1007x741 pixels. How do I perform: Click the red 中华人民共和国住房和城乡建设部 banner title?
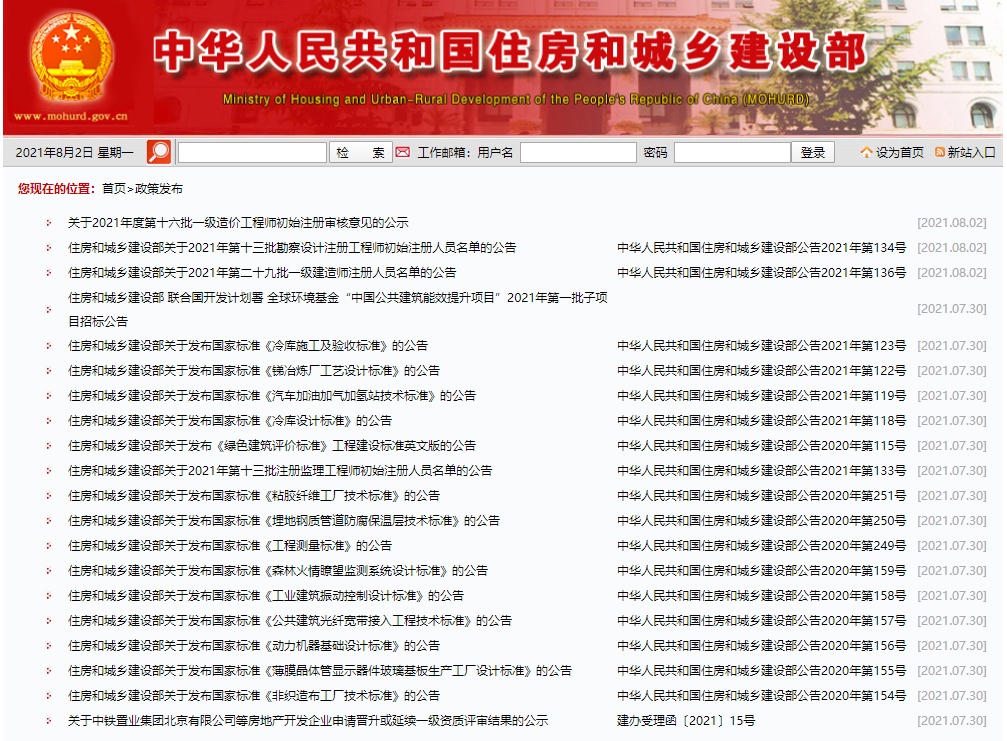(x=511, y=52)
